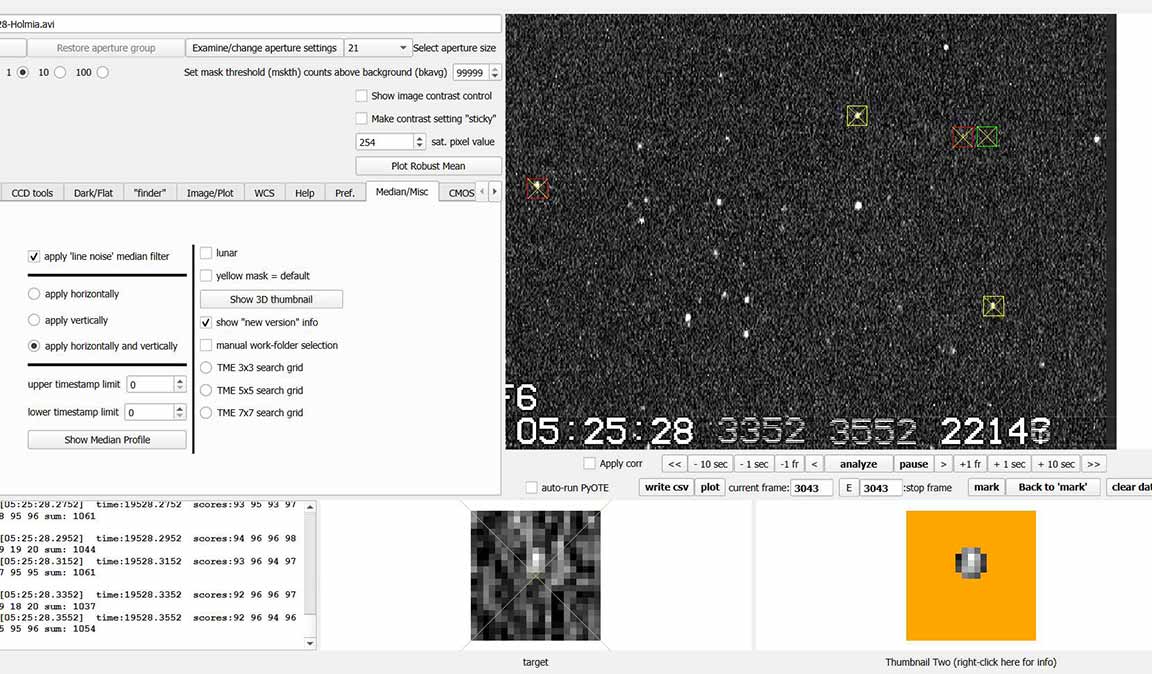Select the radio button labeled 10

point(60,72)
